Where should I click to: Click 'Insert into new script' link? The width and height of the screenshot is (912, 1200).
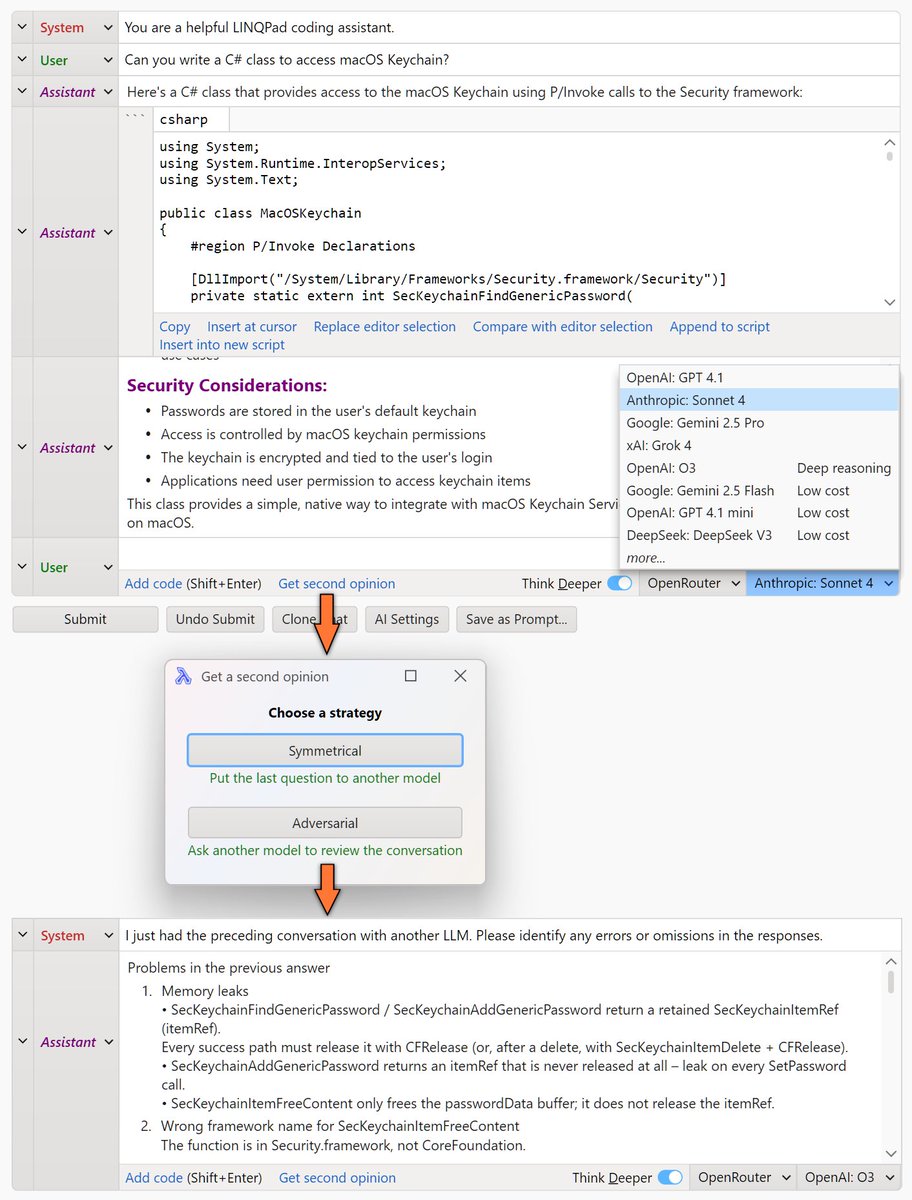[x=222, y=345]
